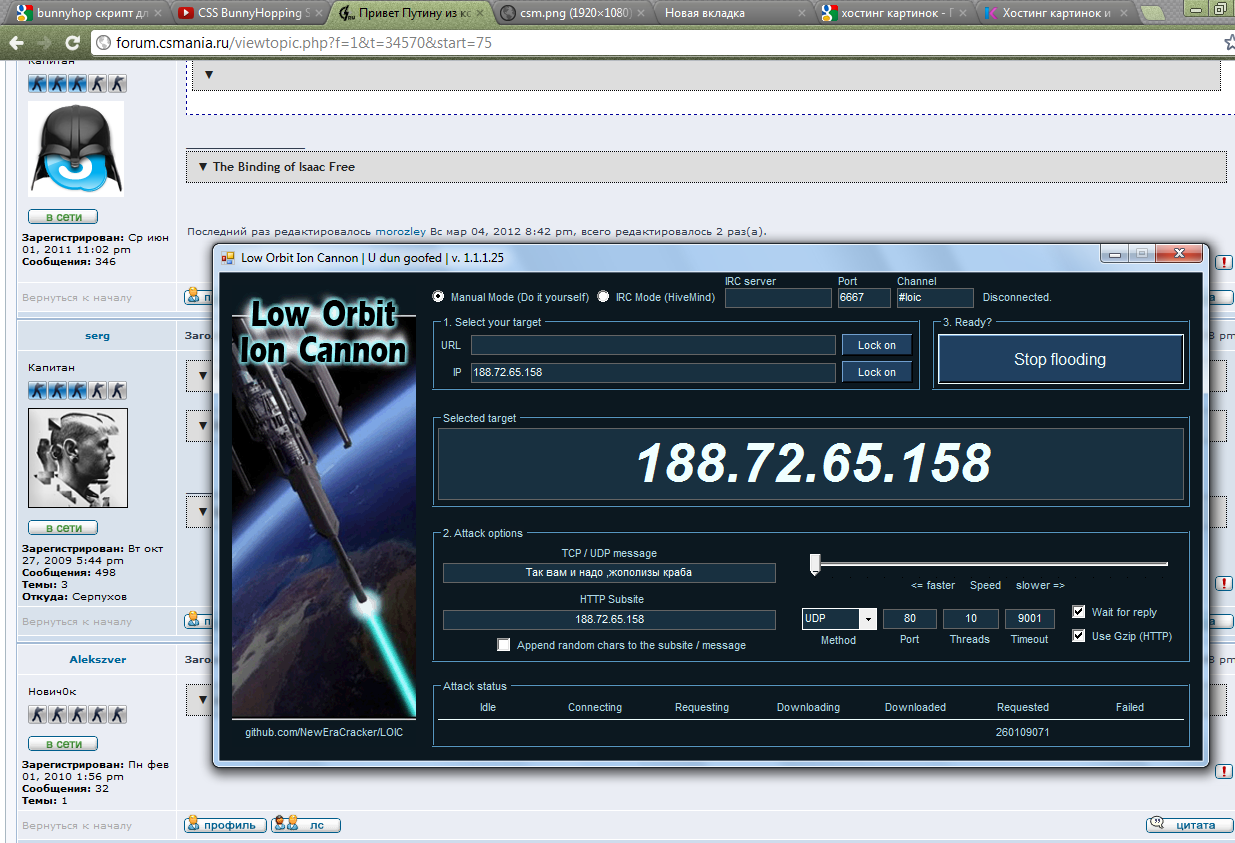
Task: Go back using the browser back arrow
Action: [15, 44]
